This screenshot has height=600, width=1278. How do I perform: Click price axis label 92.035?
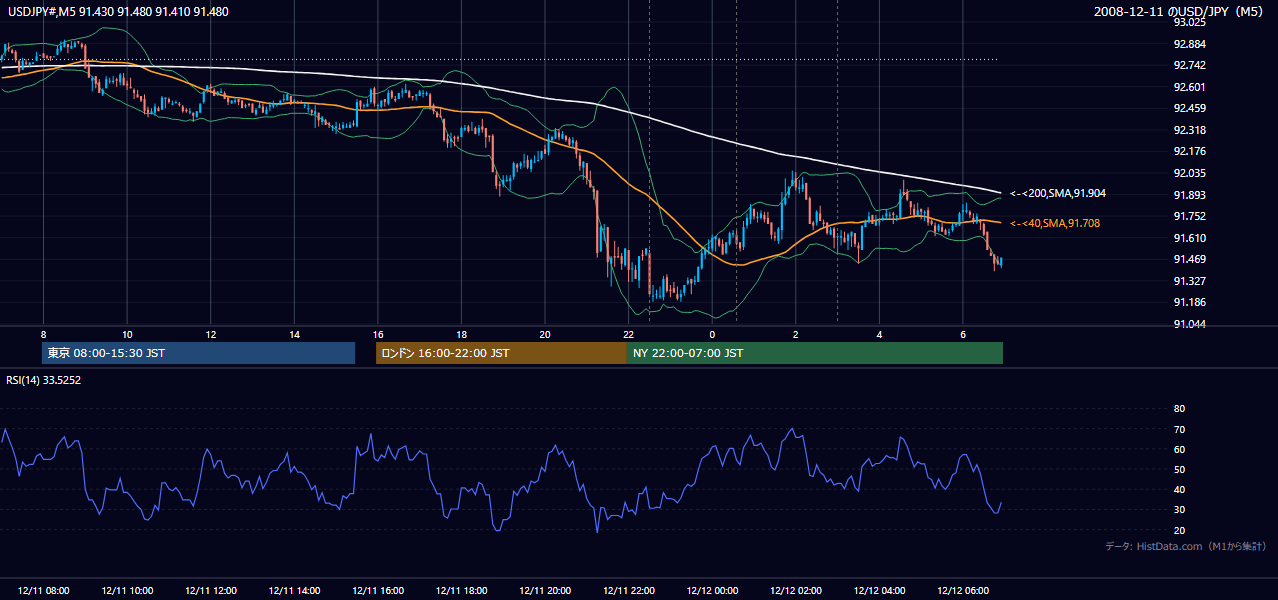point(1189,173)
